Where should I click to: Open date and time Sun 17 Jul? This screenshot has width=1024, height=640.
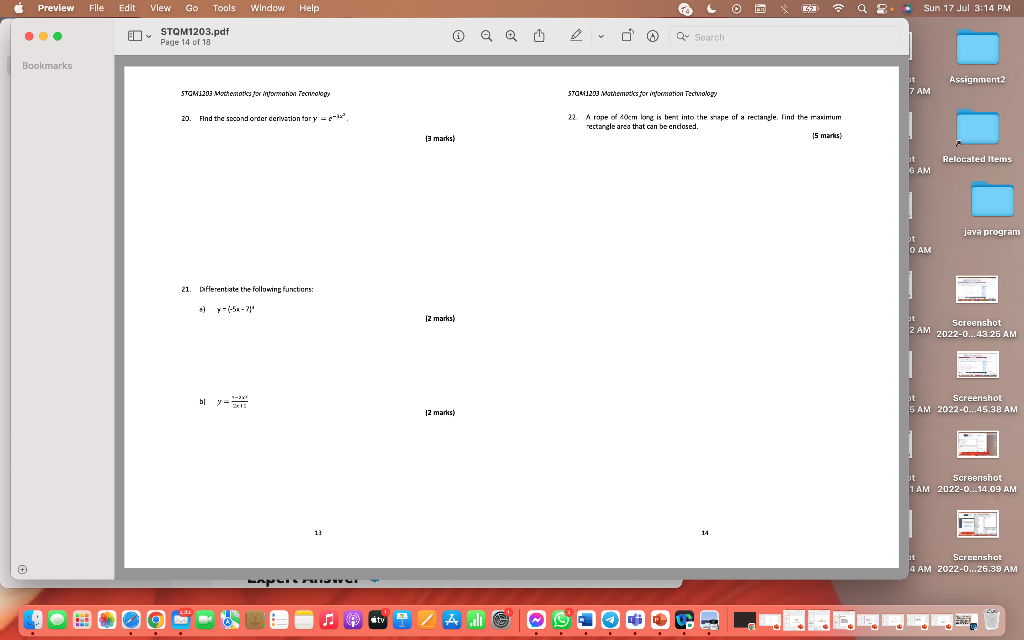point(967,8)
